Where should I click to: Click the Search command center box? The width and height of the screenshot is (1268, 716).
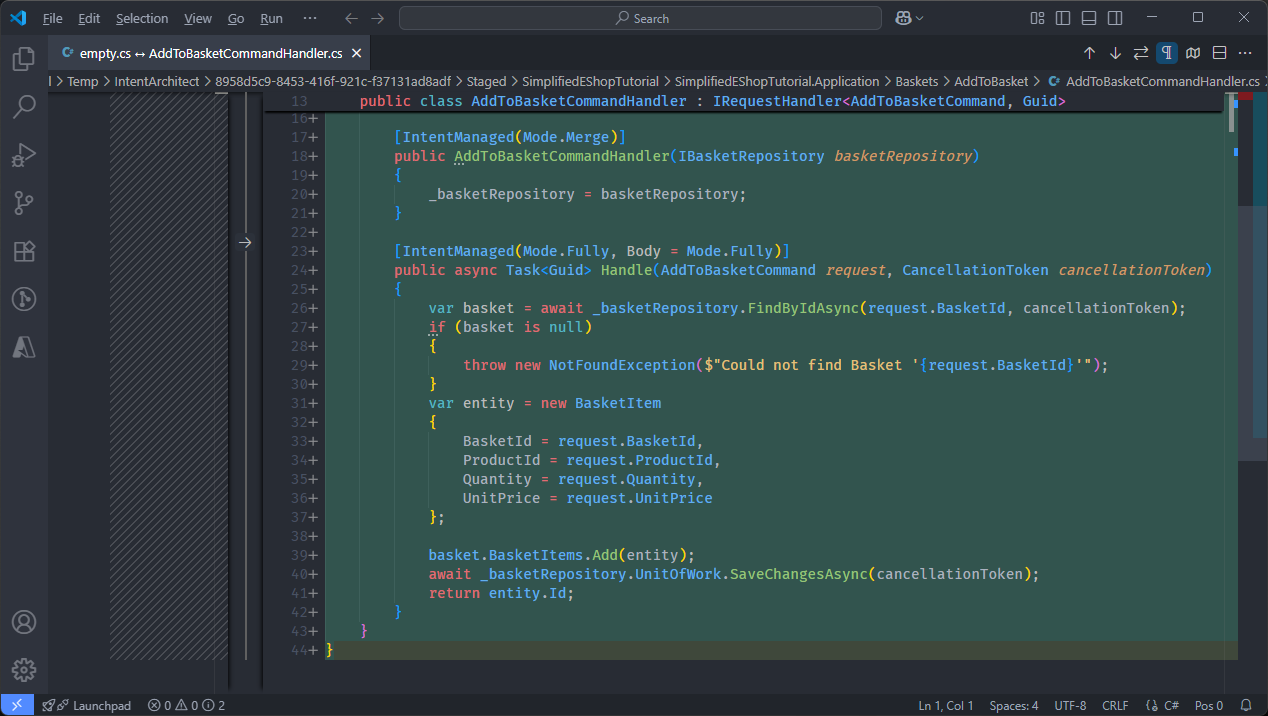click(x=640, y=18)
